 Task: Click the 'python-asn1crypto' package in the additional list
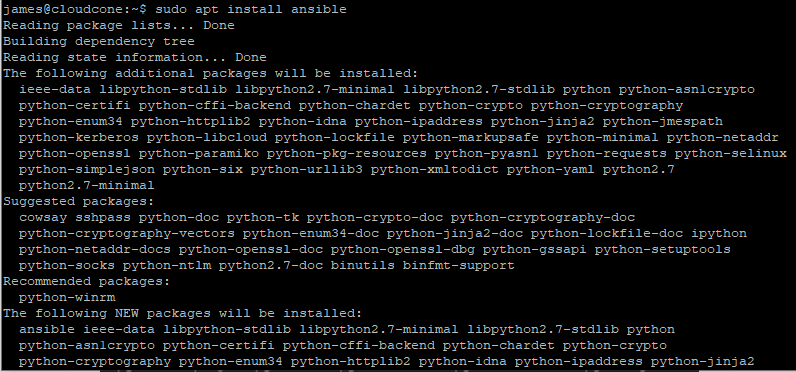pyautogui.click(x=686, y=89)
